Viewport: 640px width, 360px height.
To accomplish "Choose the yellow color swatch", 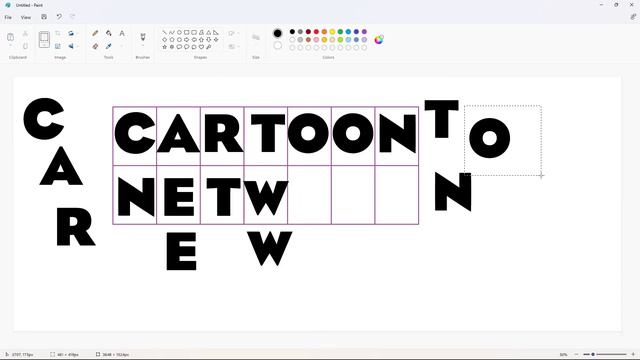I will (332, 31).
